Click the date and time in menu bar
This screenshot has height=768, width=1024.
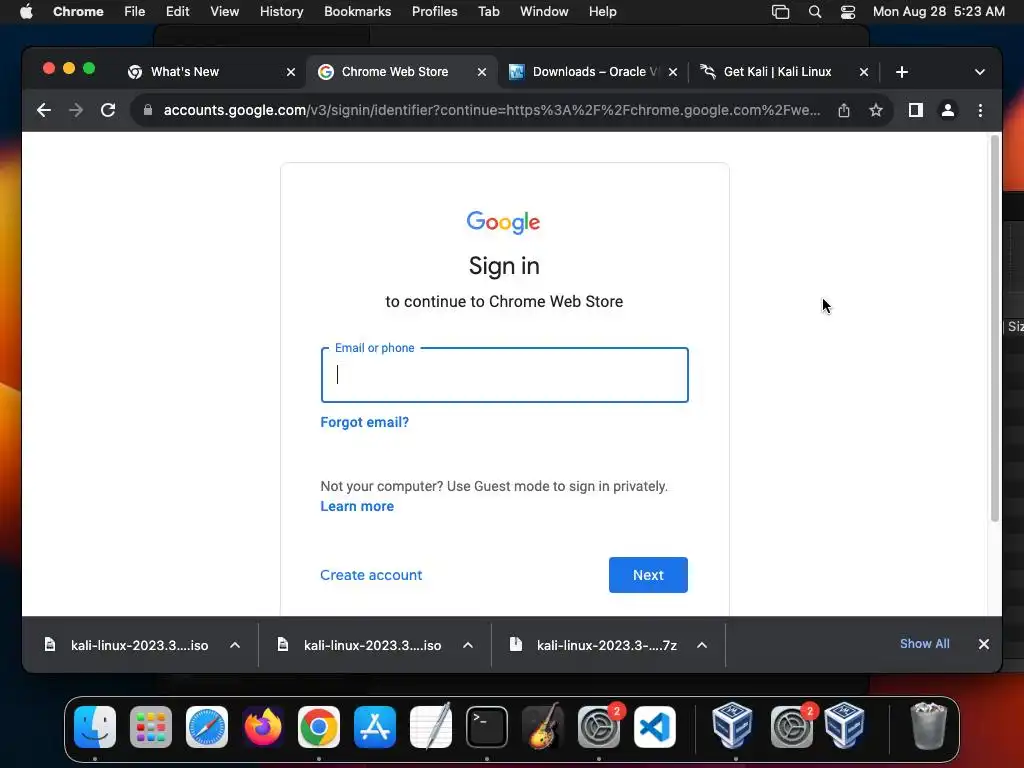[x=938, y=12]
